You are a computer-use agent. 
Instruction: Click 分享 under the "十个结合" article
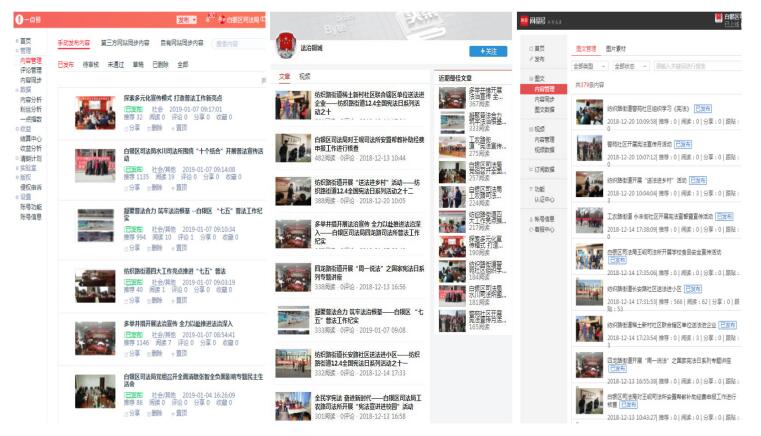tap(132, 187)
